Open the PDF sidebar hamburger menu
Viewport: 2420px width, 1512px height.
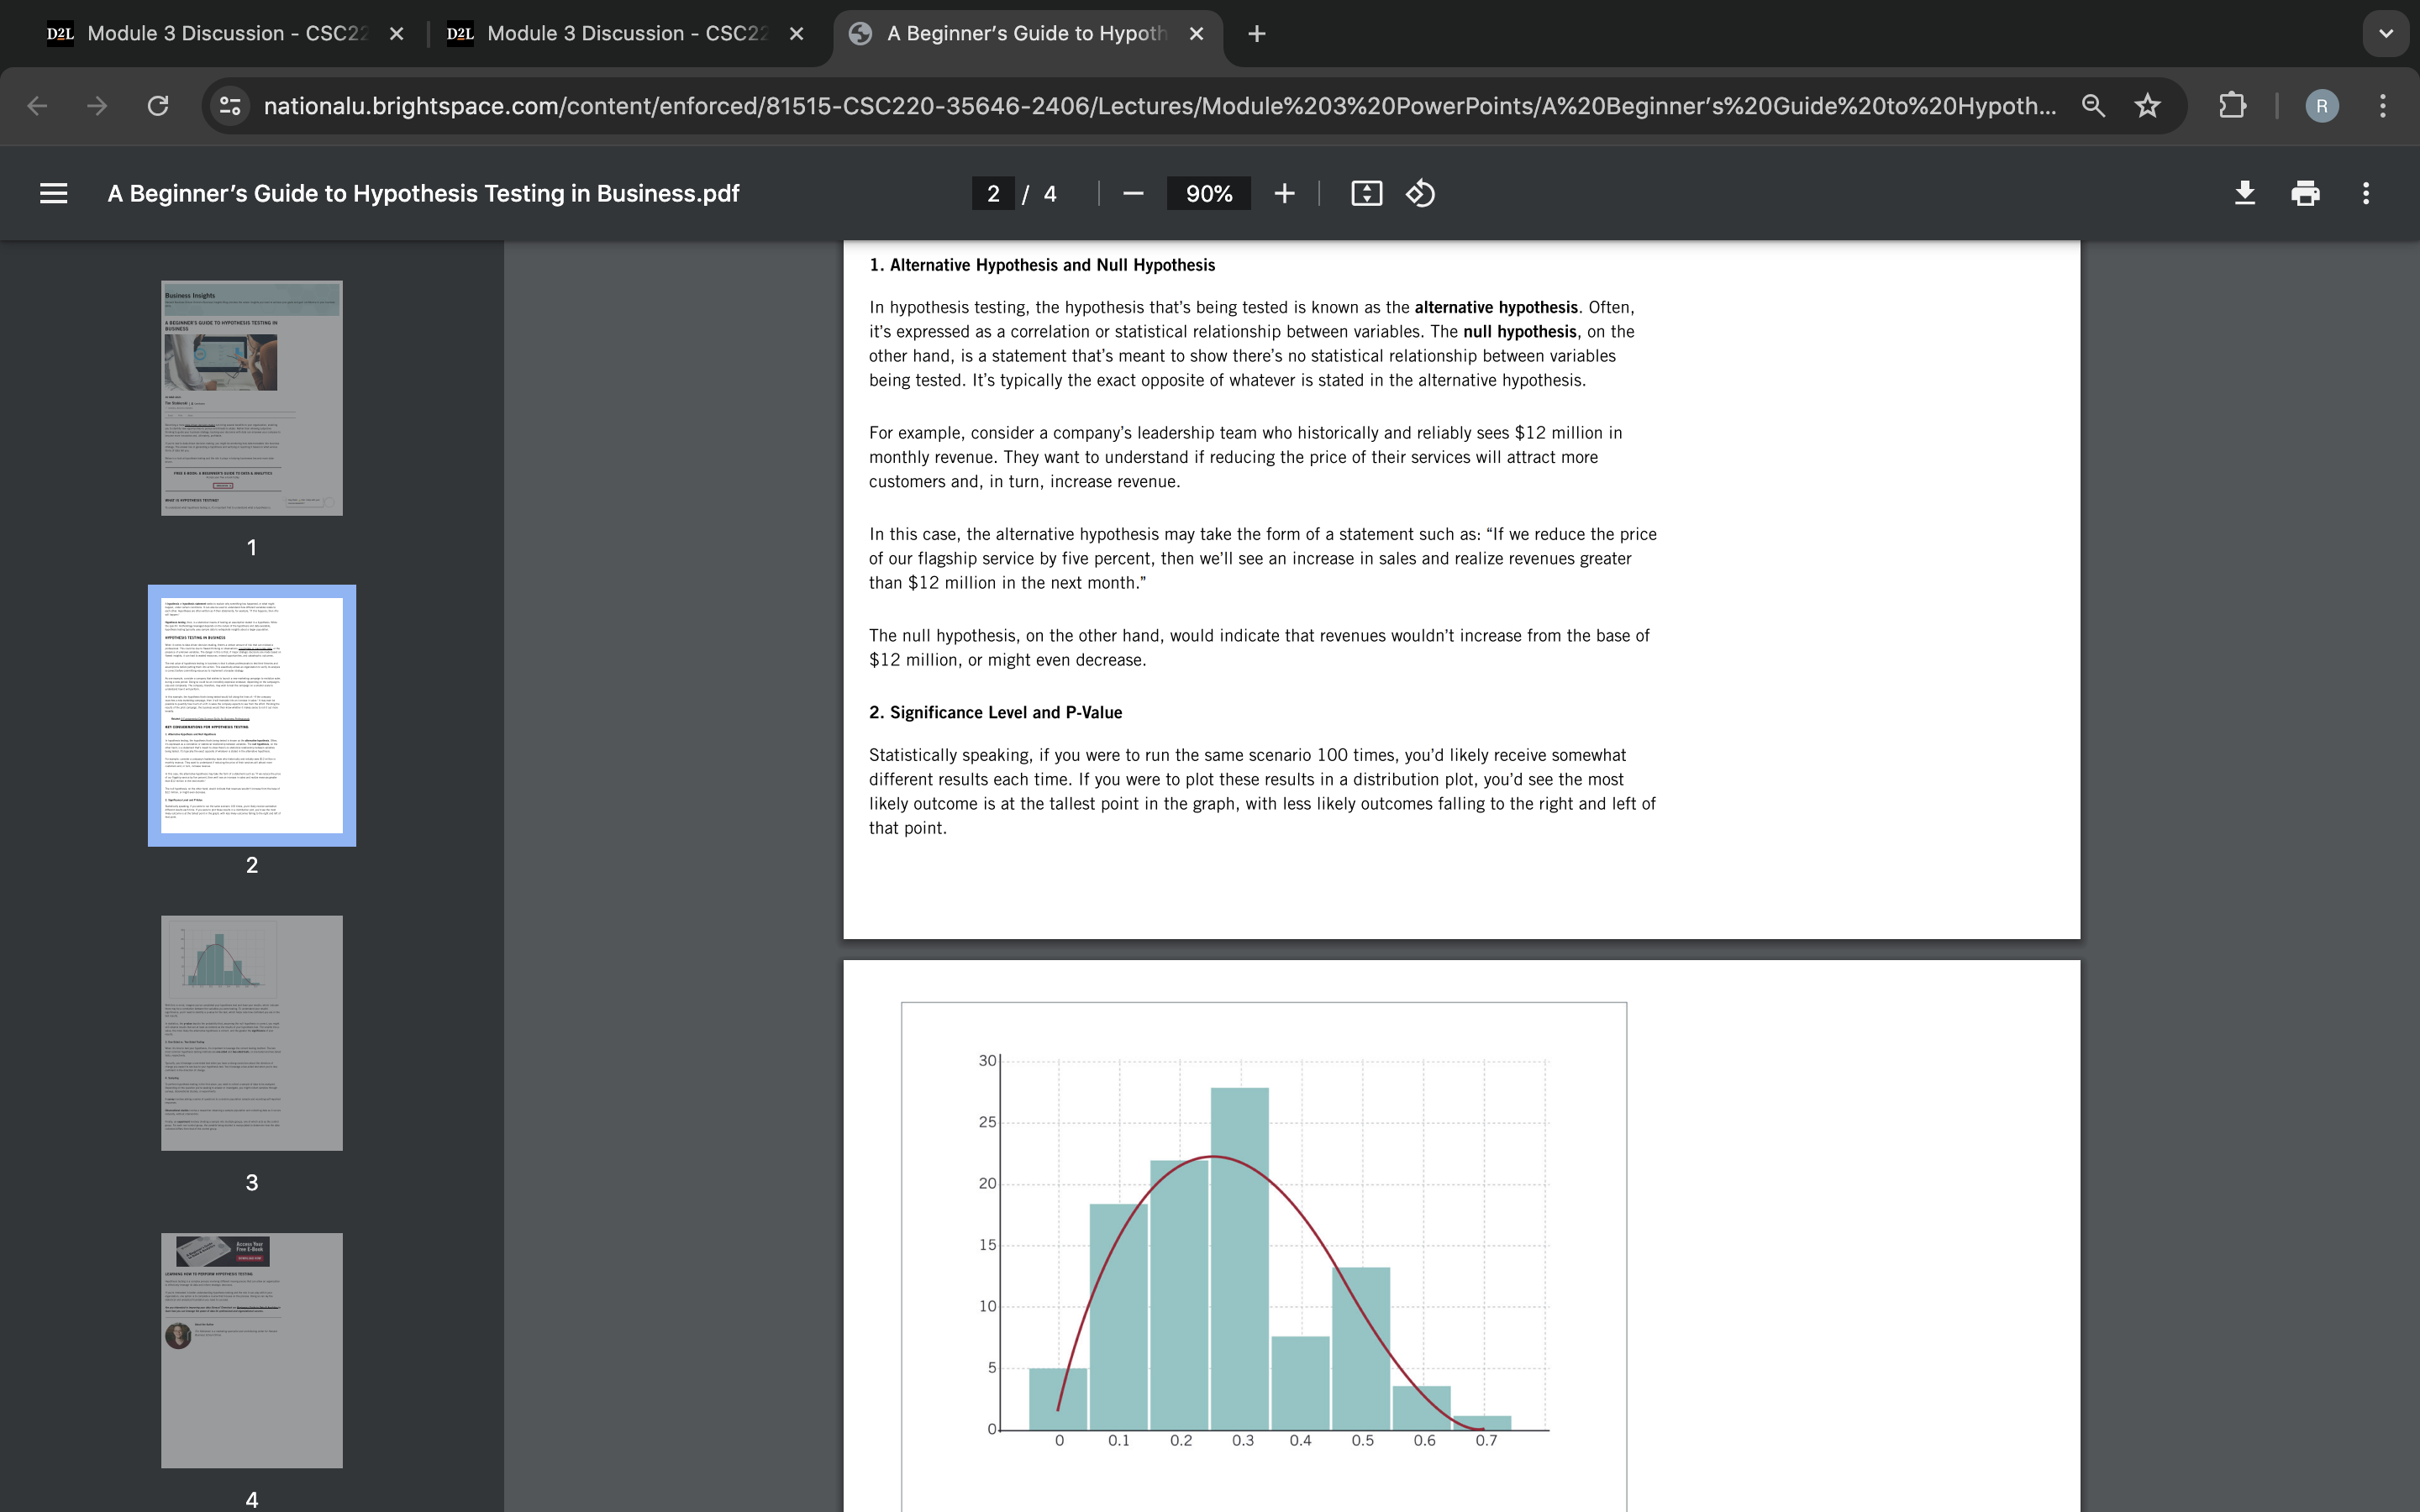coord(55,193)
